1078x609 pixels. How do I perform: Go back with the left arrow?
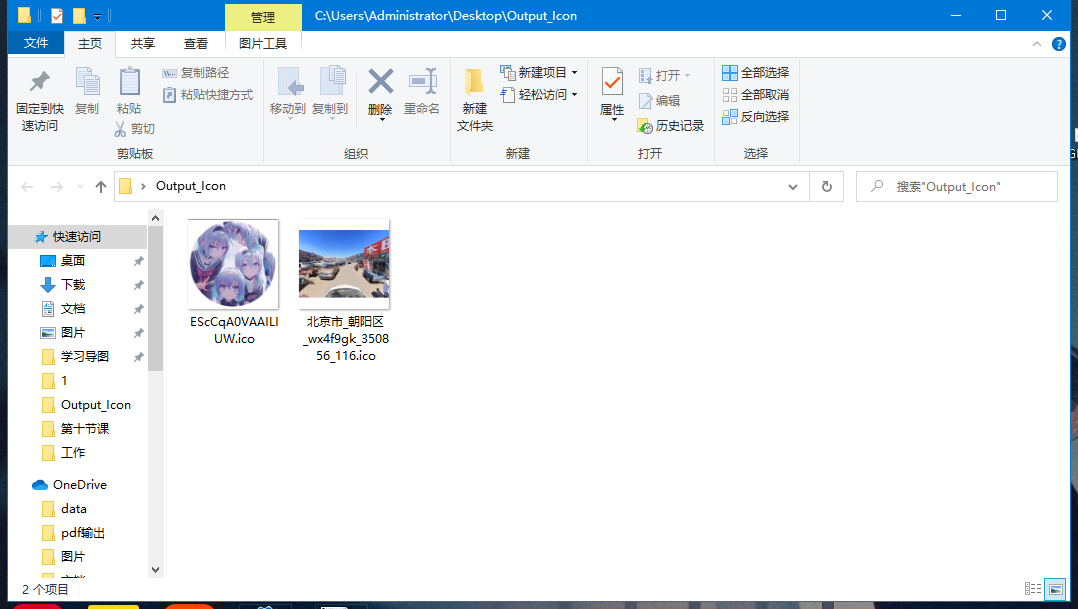(x=28, y=186)
